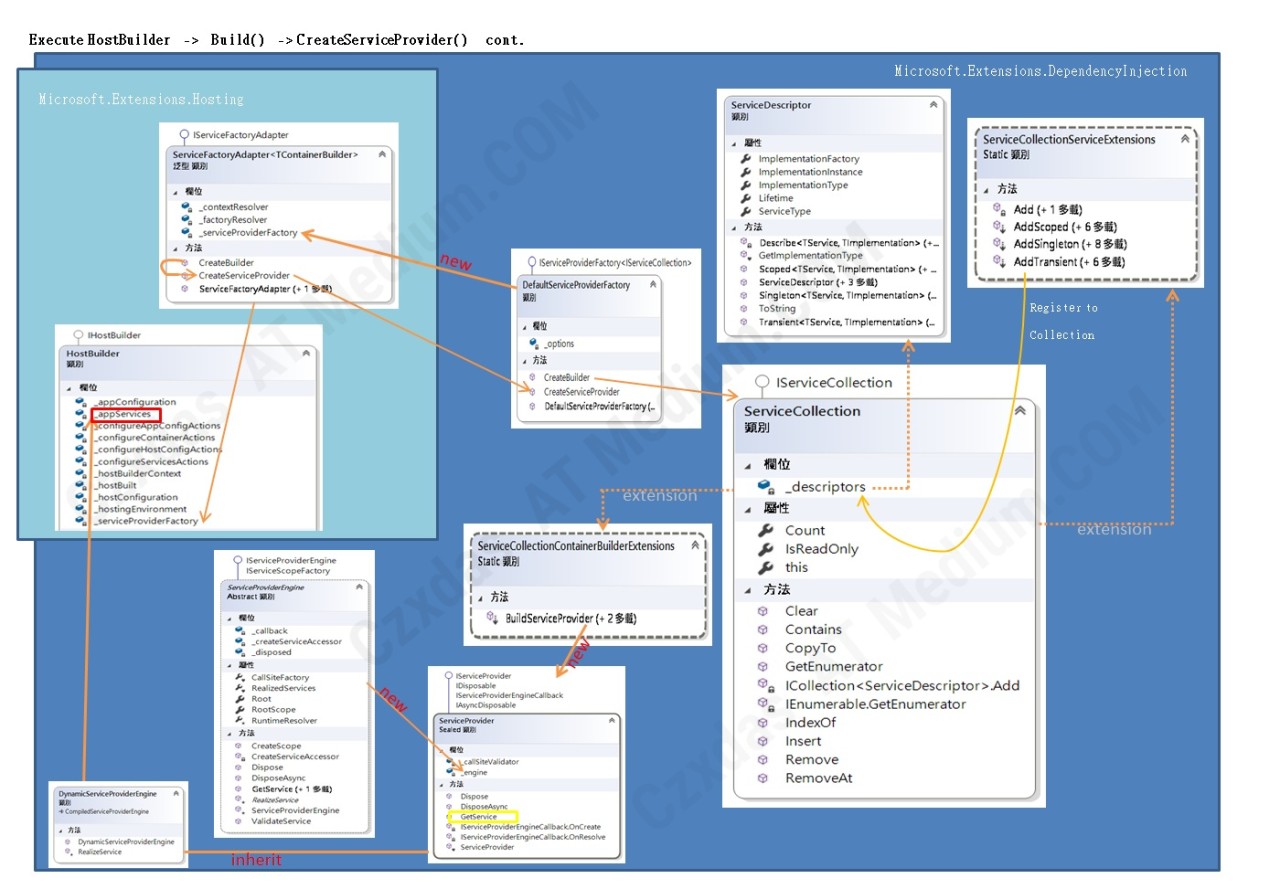The height and width of the screenshot is (889, 1280).
Task: Select _configureServicesActions in HostBuilder
Action: pyautogui.click(x=150, y=461)
